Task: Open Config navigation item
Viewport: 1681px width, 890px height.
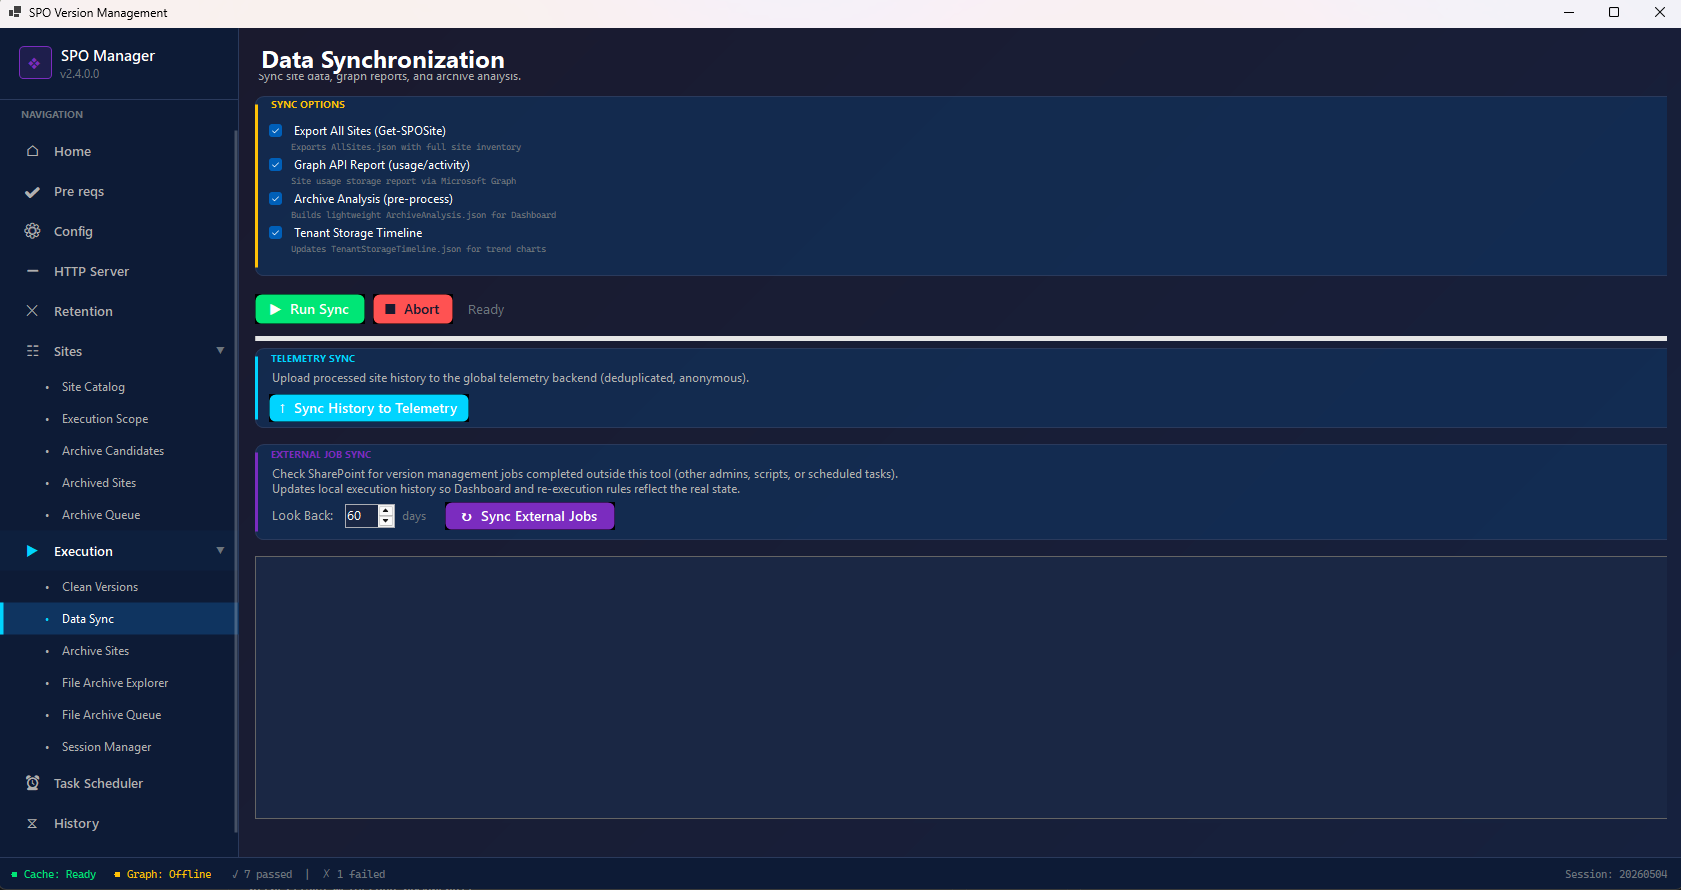Action: 118,231
